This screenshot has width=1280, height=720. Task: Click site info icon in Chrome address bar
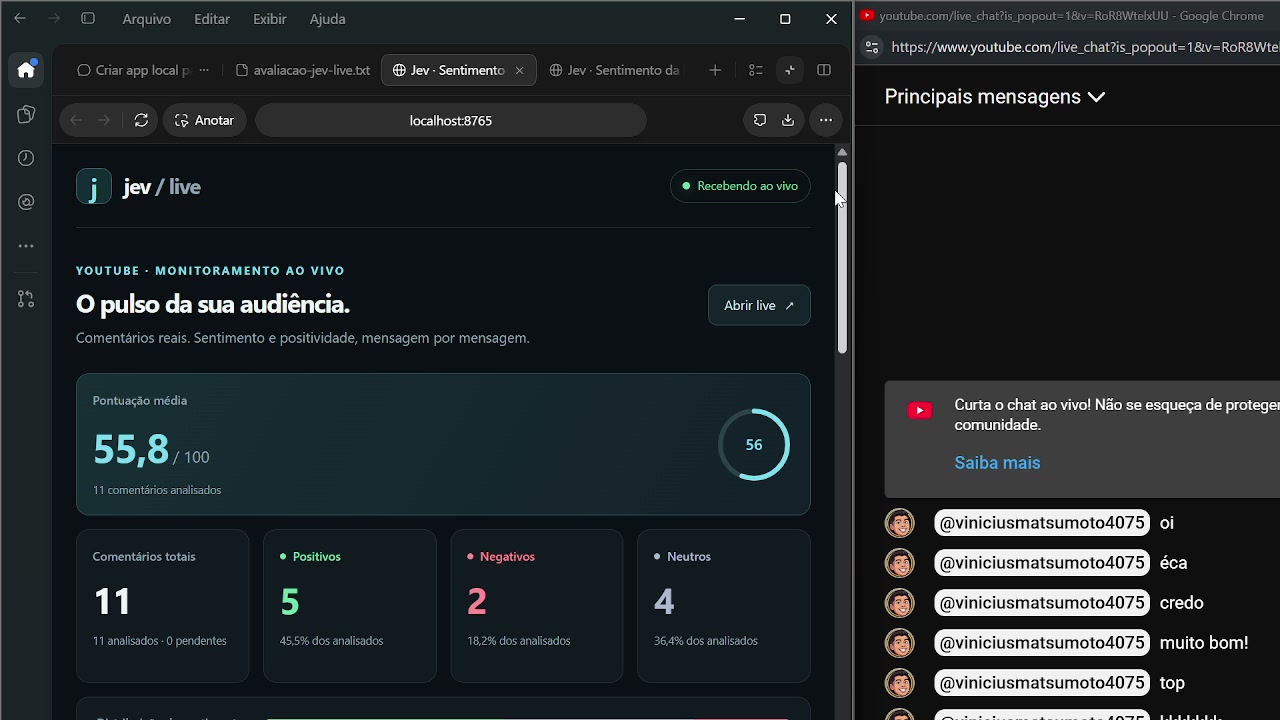pos(872,47)
